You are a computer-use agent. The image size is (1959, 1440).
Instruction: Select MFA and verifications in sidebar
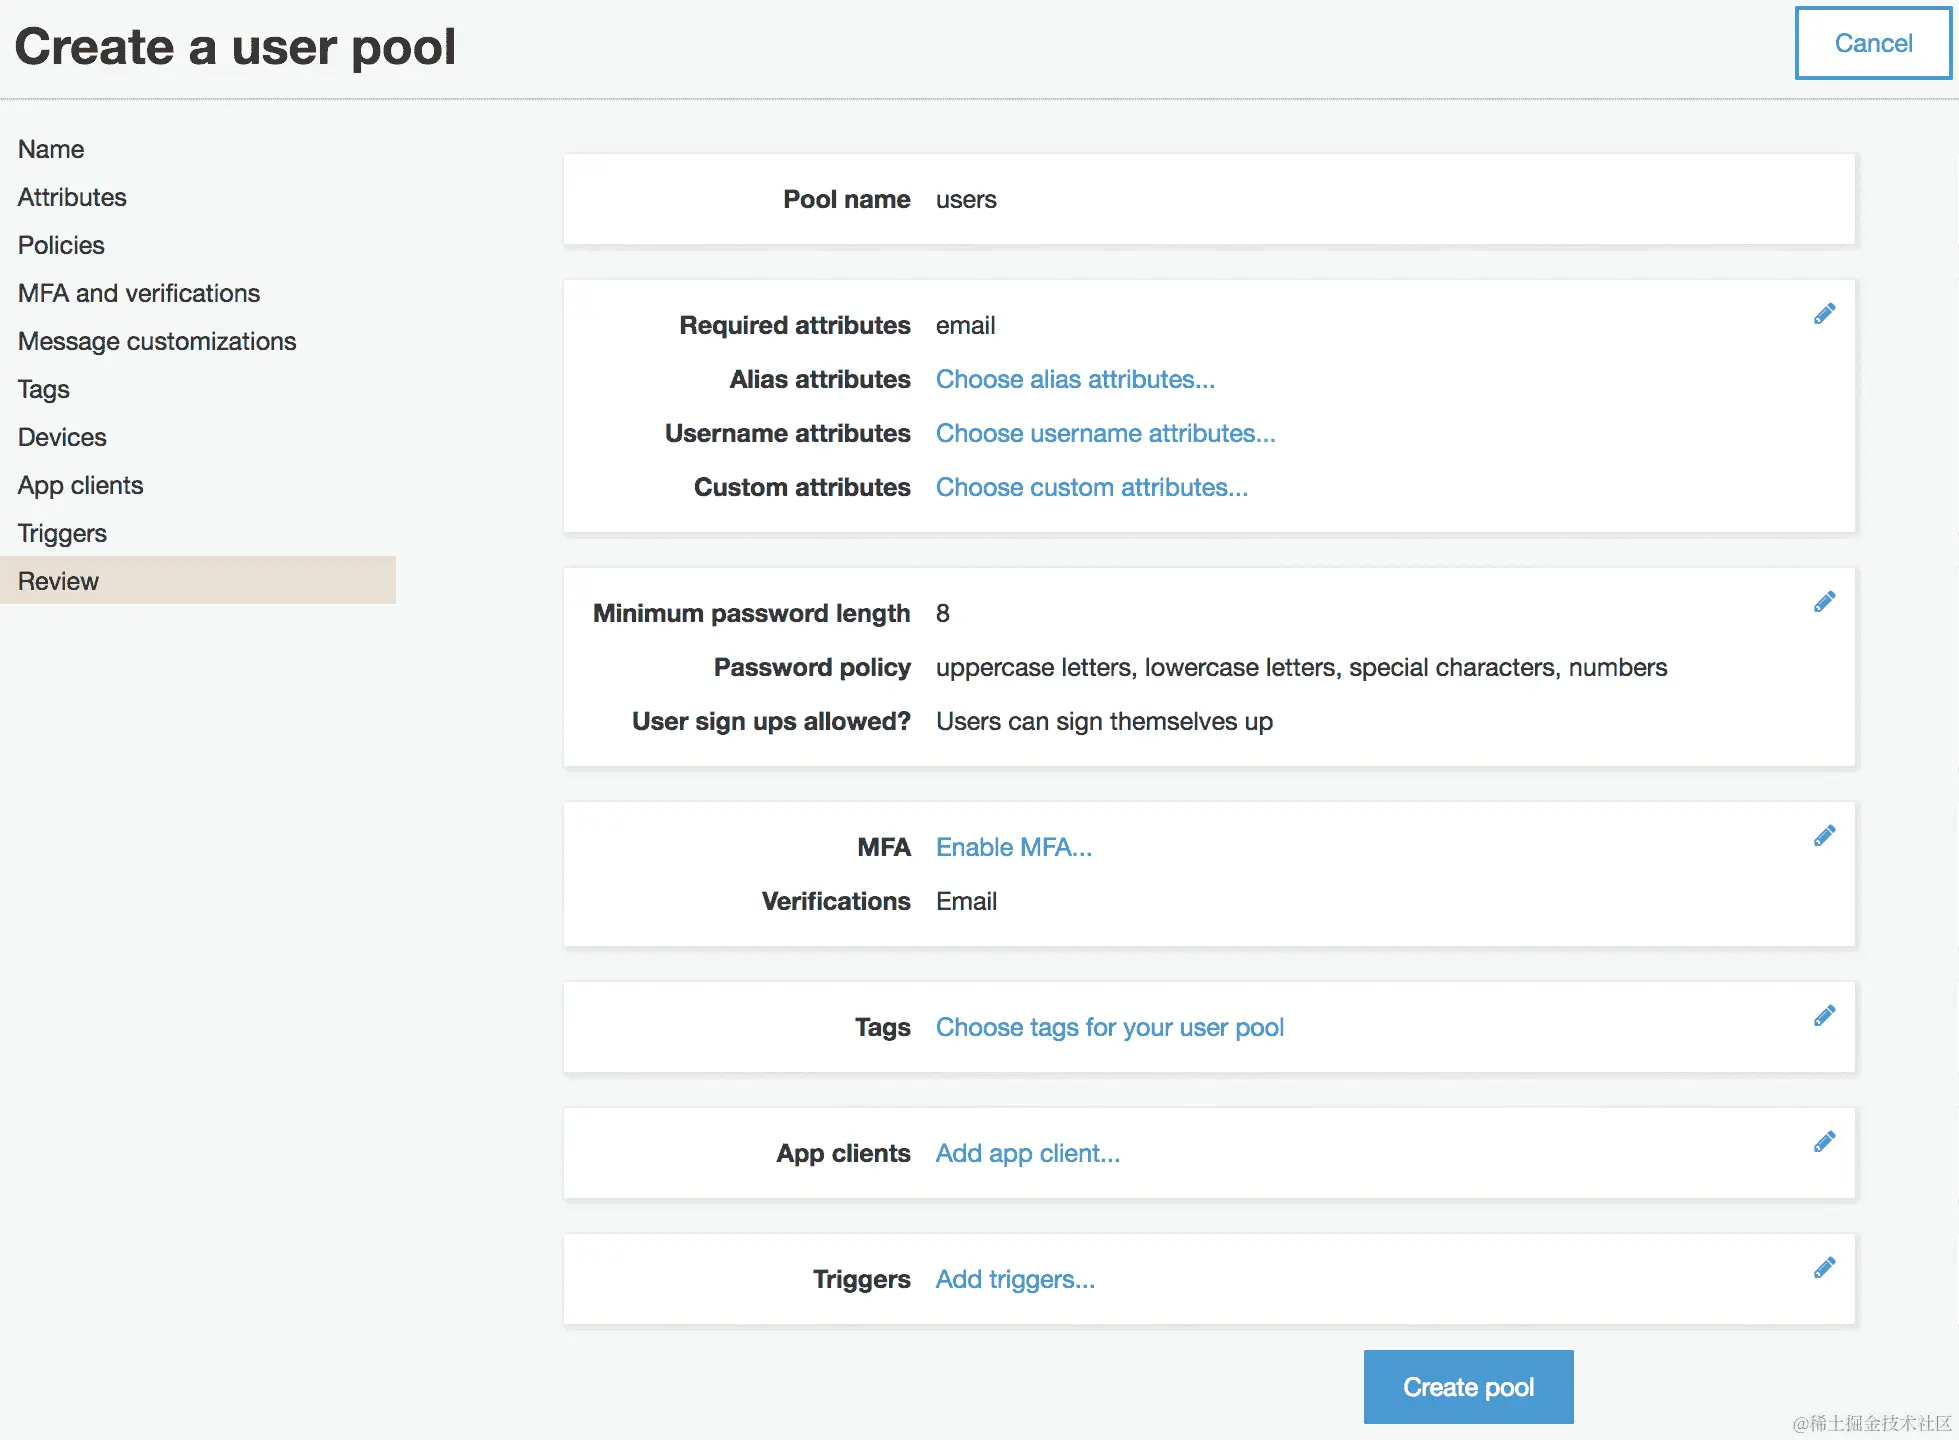point(139,293)
